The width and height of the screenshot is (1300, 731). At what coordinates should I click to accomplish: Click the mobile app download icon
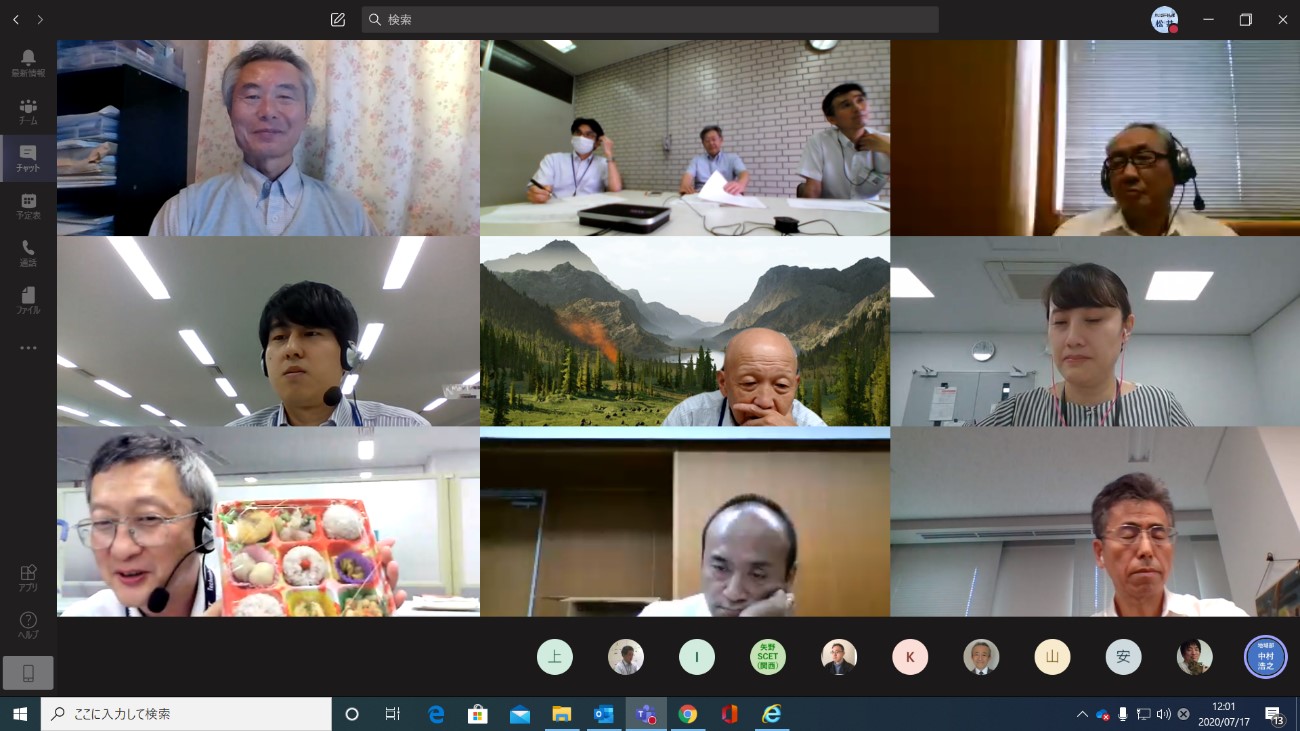click(28, 673)
